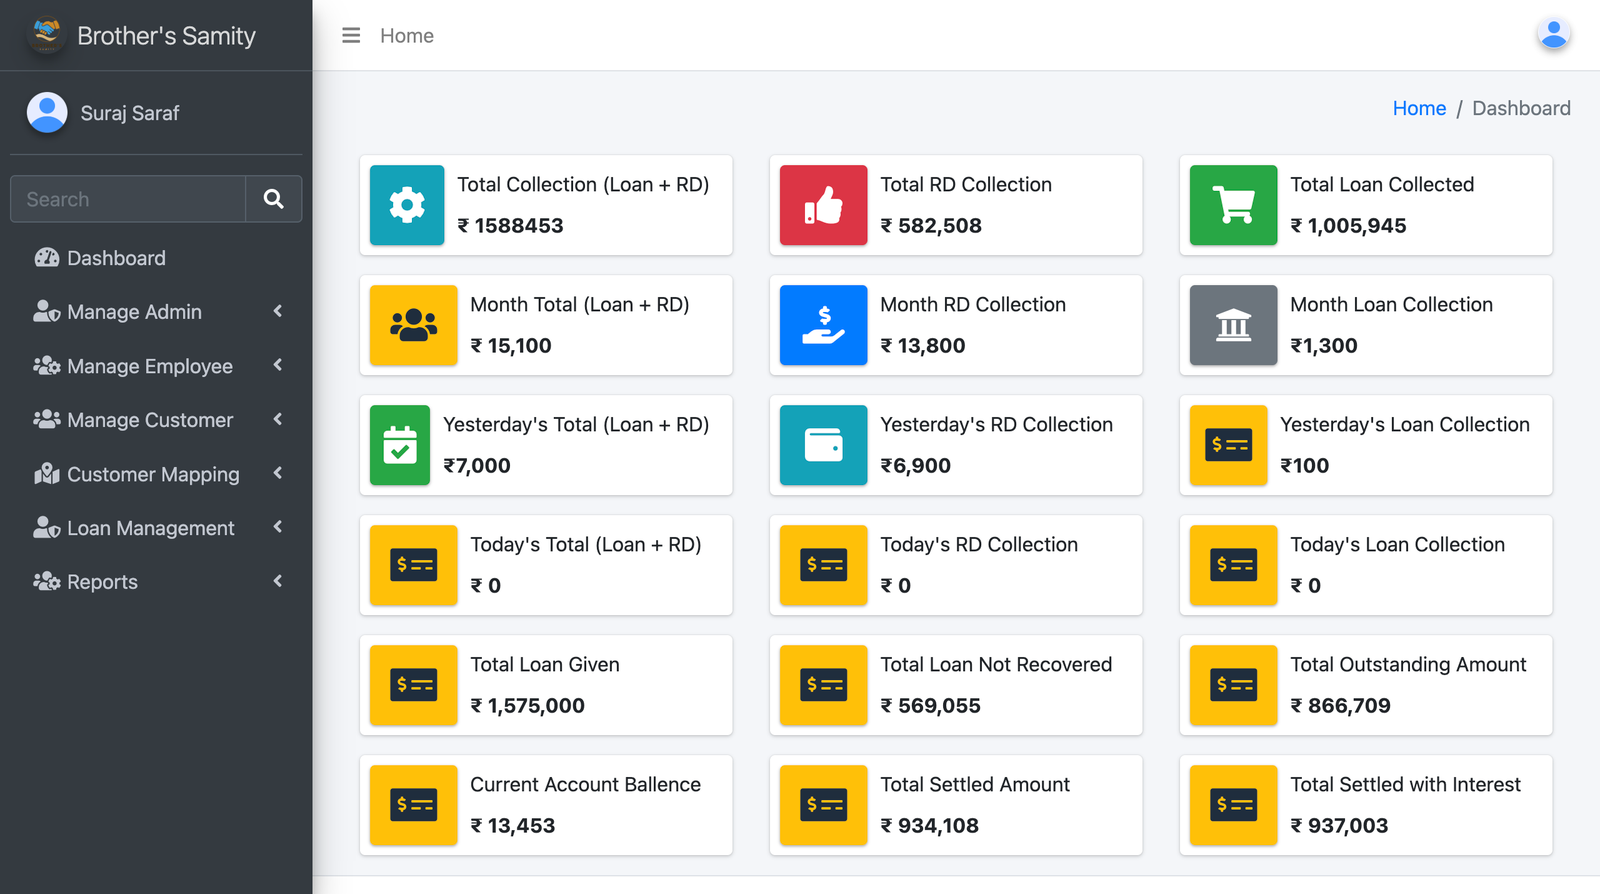The image size is (1600, 894).
Task: Click money icon on Today's Total card
Action: pos(414,565)
